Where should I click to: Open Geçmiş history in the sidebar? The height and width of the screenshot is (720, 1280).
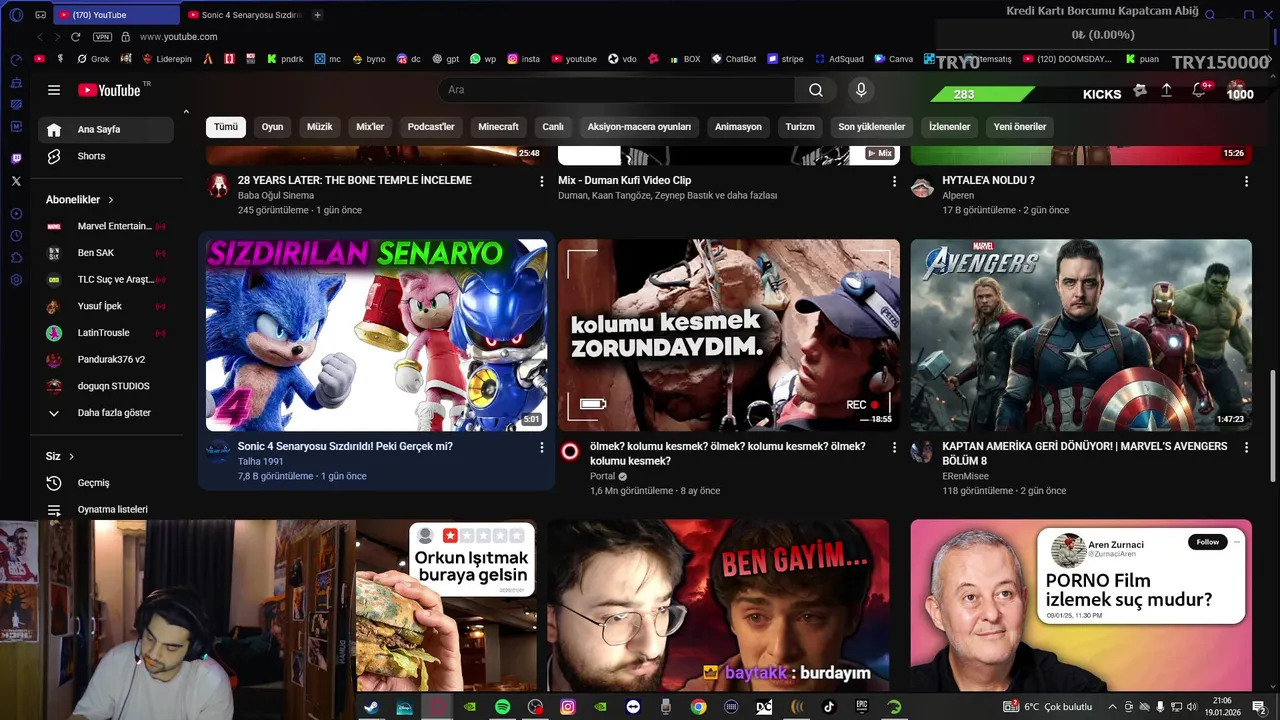pyautogui.click(x=106, y=483)
